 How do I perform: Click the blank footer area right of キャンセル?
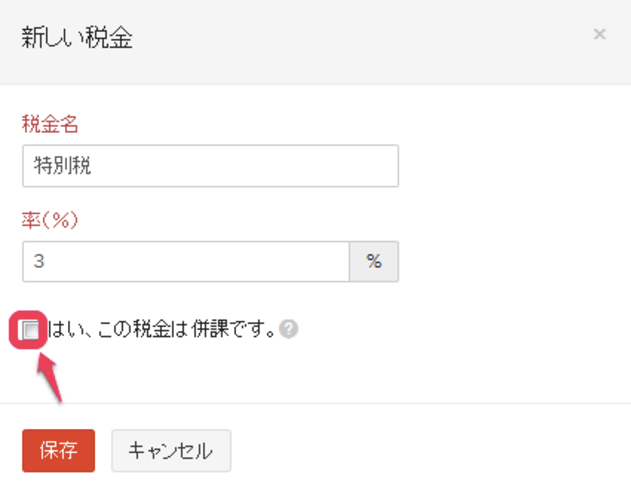coord(420,450)
